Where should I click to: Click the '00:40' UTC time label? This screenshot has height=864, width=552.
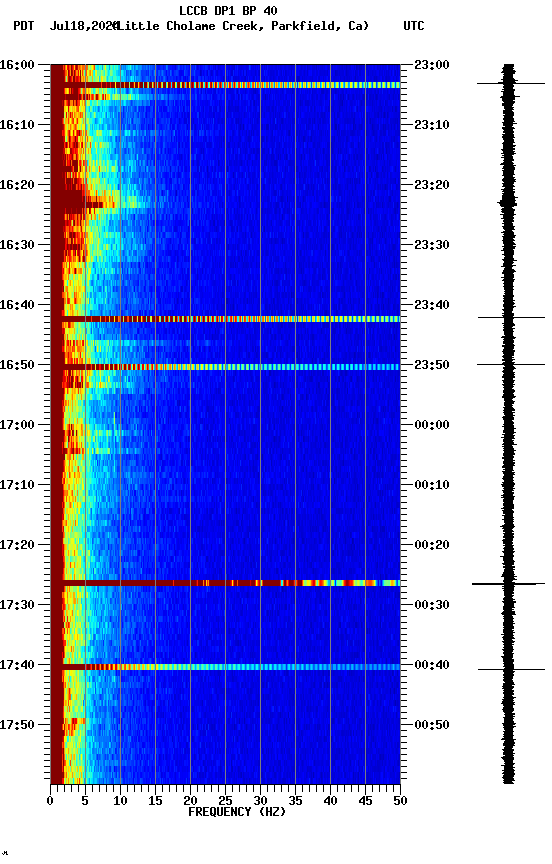(x=432, y=665)
